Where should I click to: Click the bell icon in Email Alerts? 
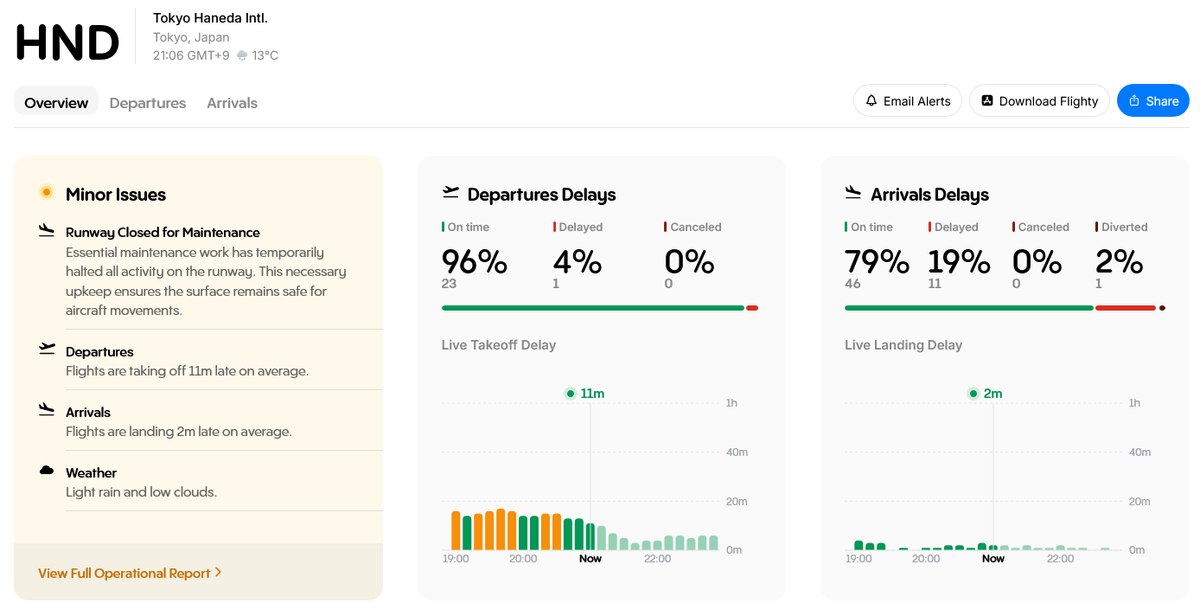[871, 101]
